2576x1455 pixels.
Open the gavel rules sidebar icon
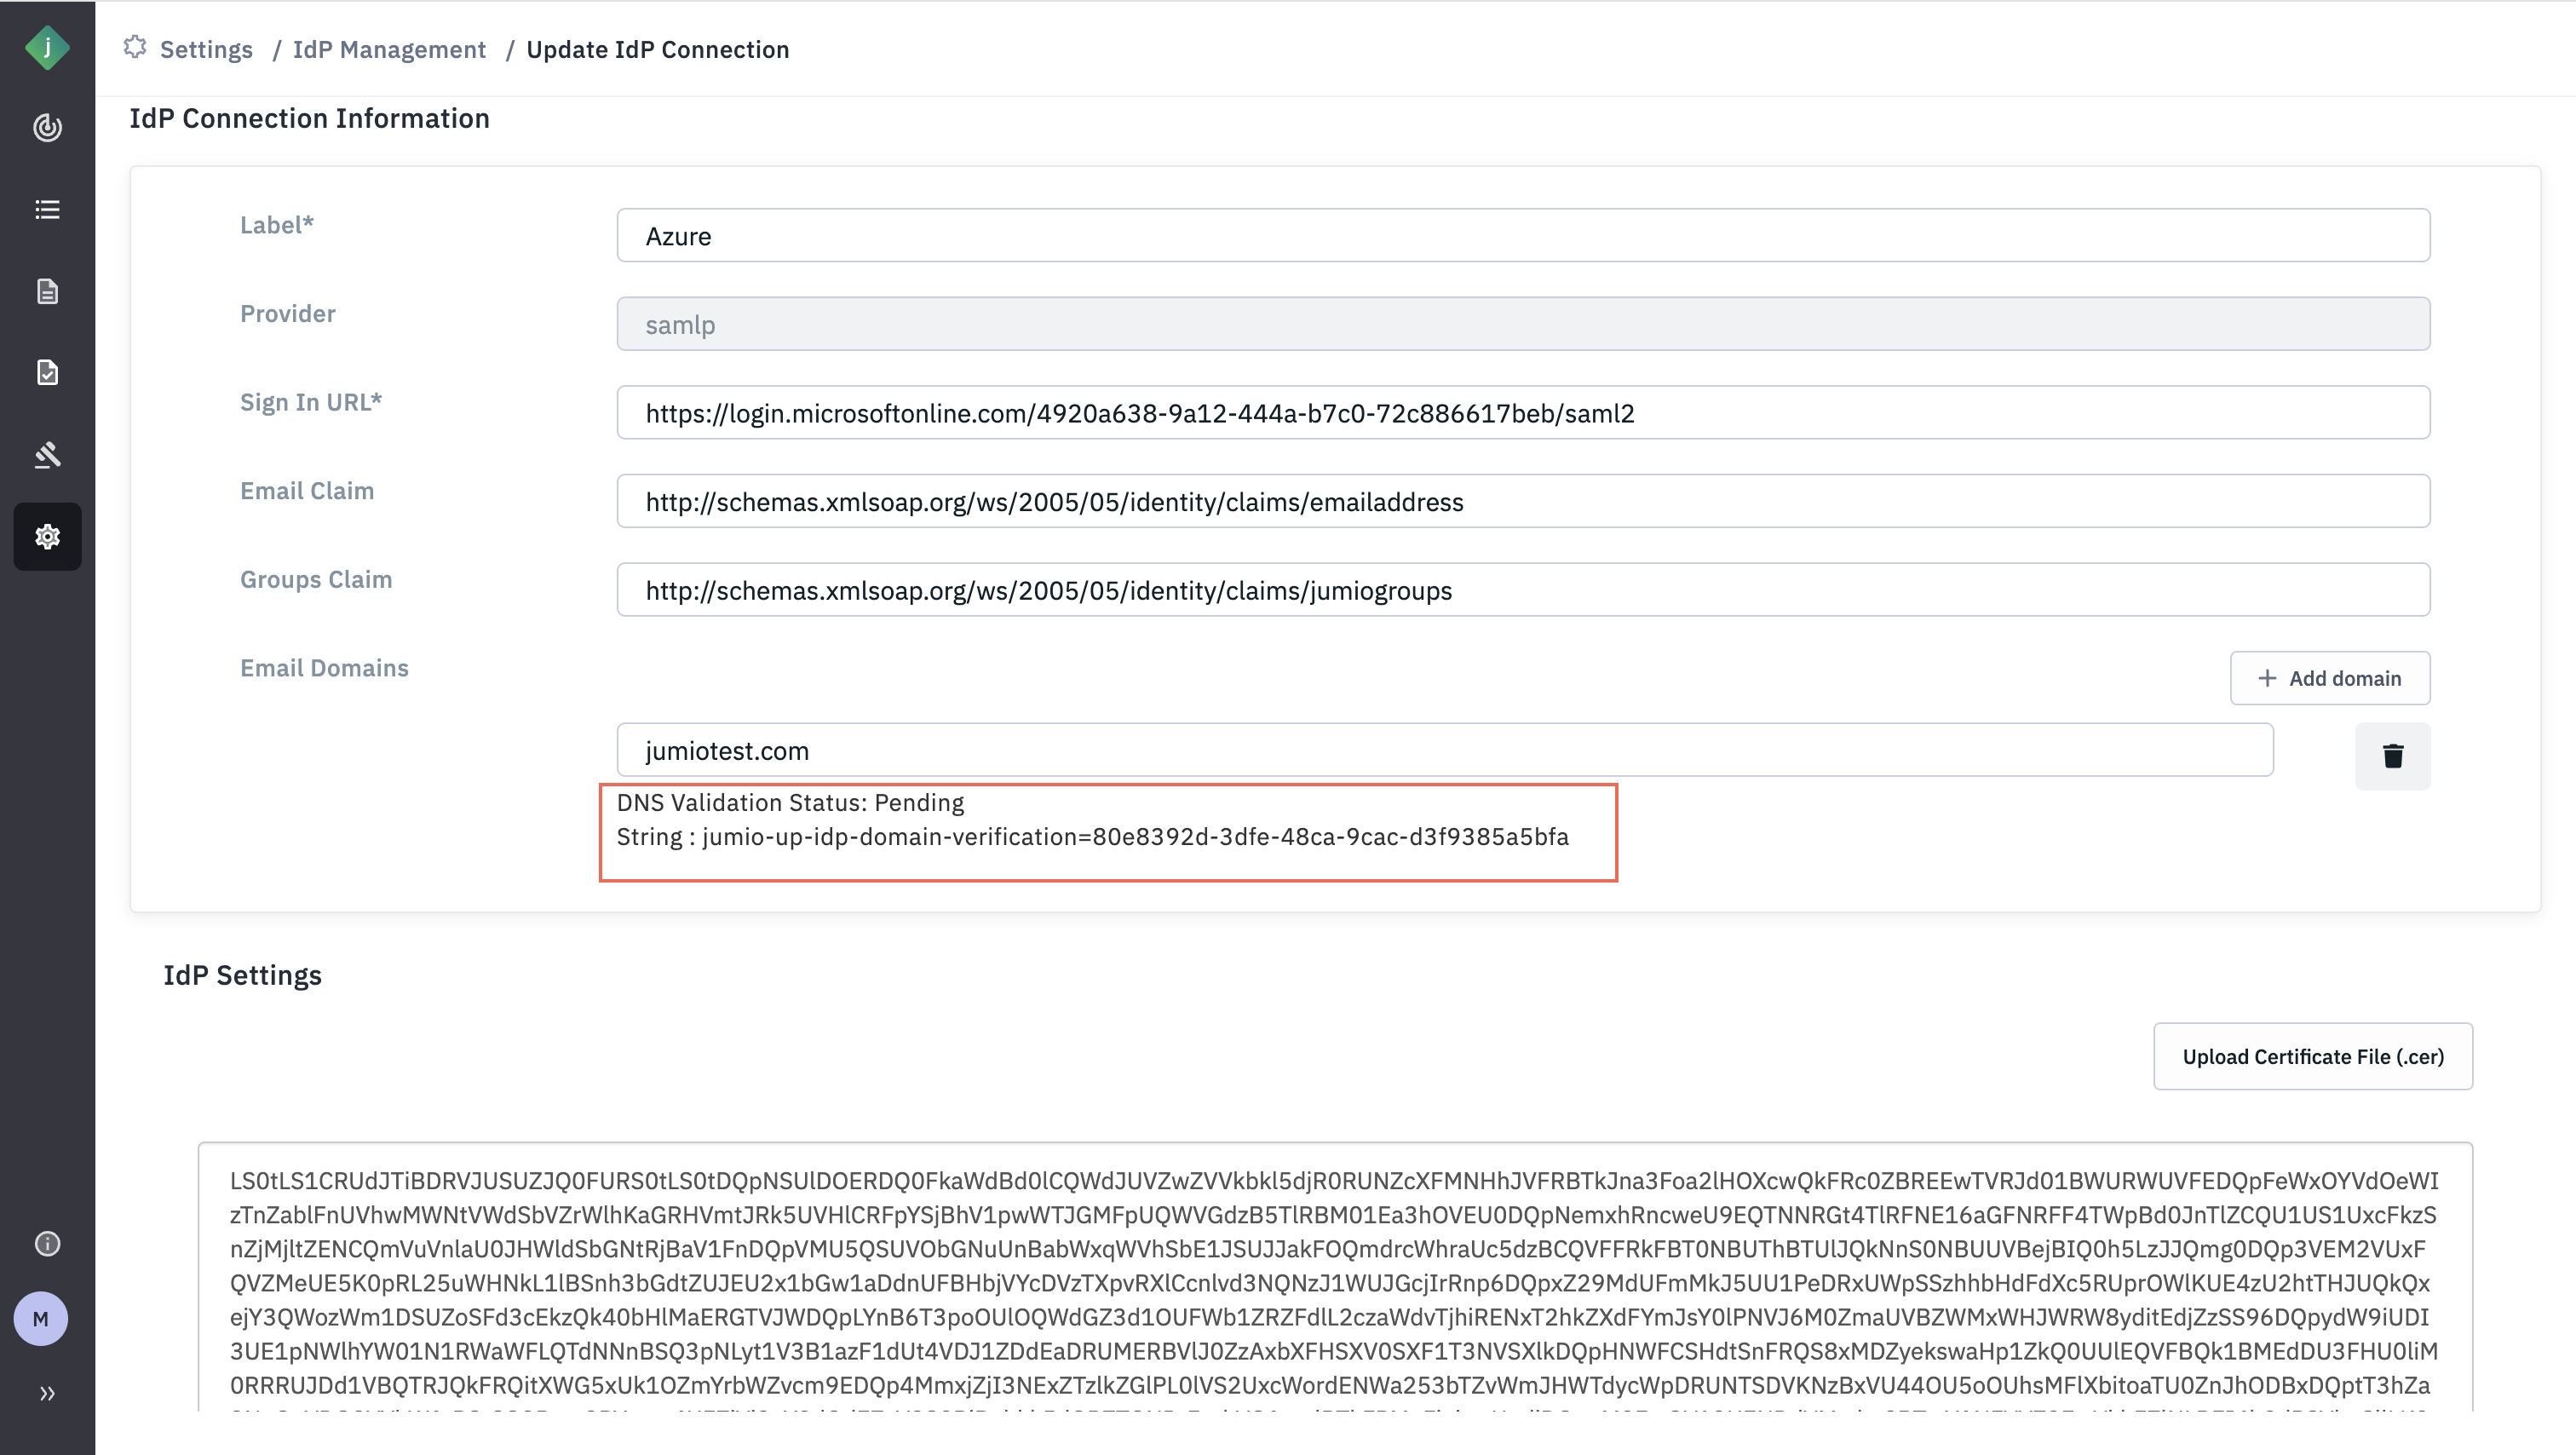coord(47,455)
